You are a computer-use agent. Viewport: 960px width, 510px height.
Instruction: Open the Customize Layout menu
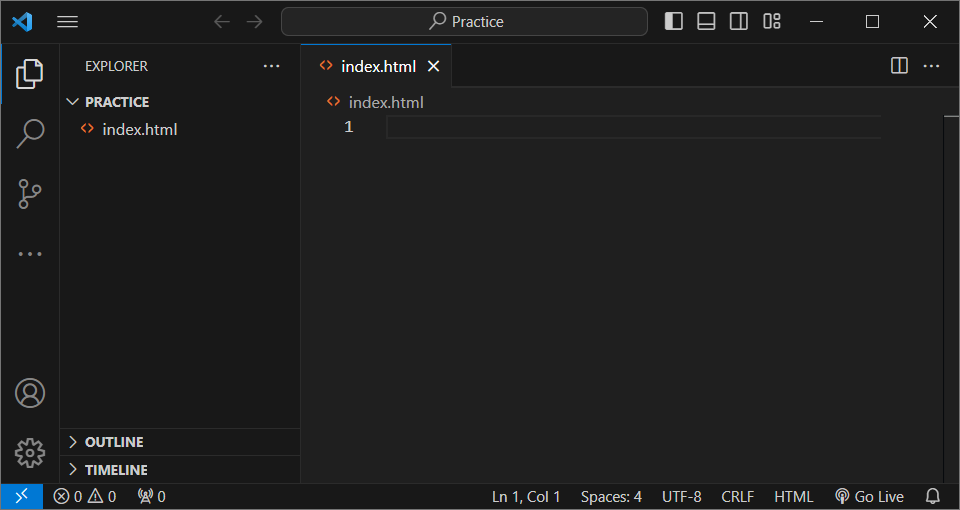point(771,21)
